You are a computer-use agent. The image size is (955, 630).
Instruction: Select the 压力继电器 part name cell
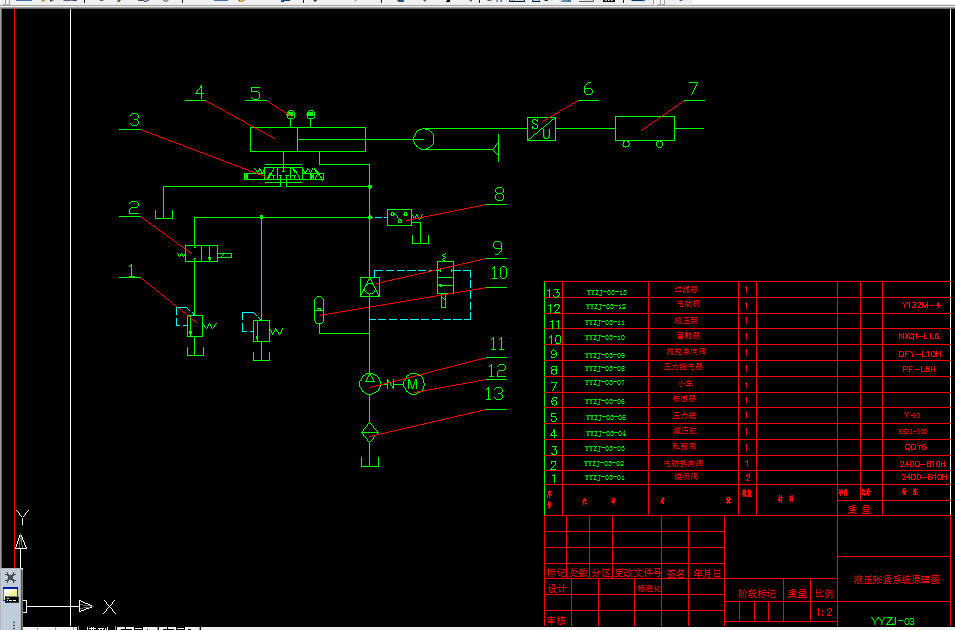683,367
